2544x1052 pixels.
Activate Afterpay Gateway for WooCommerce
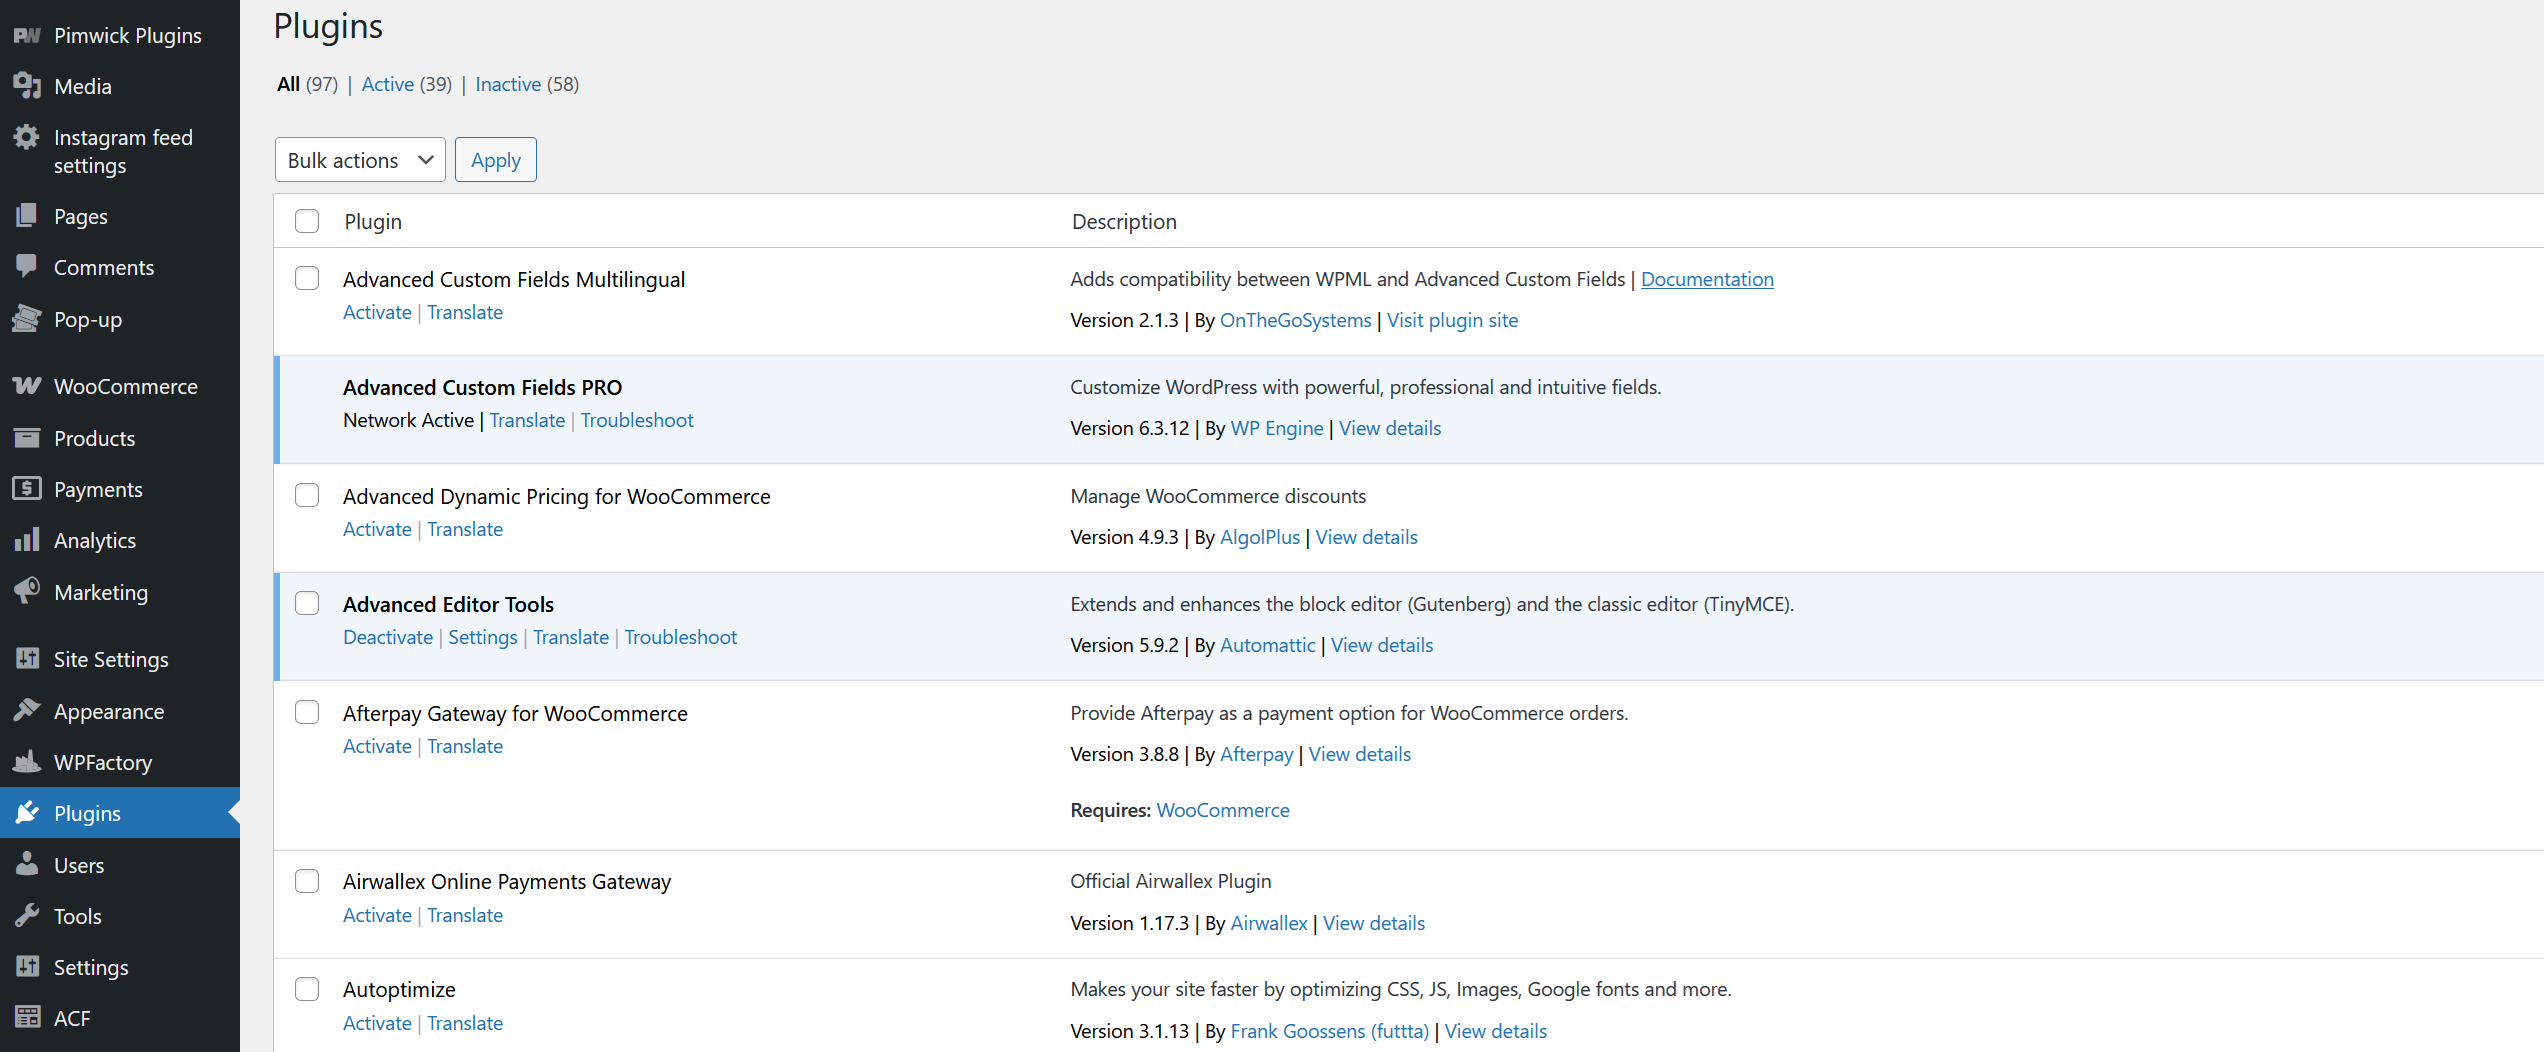tap(377, 746)
